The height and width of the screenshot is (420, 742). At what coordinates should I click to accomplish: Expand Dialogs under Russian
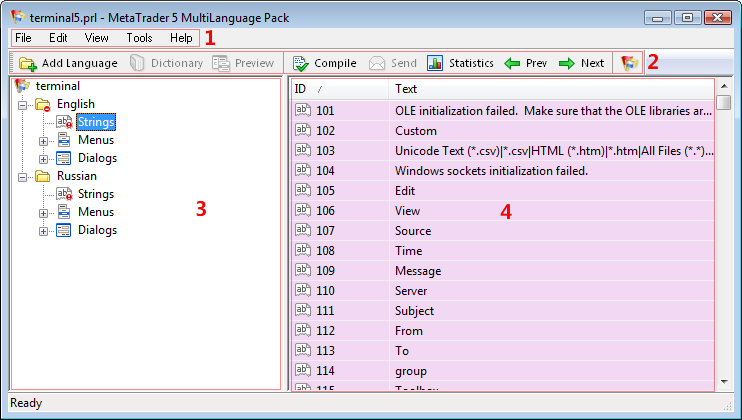[x=43, y=231]
